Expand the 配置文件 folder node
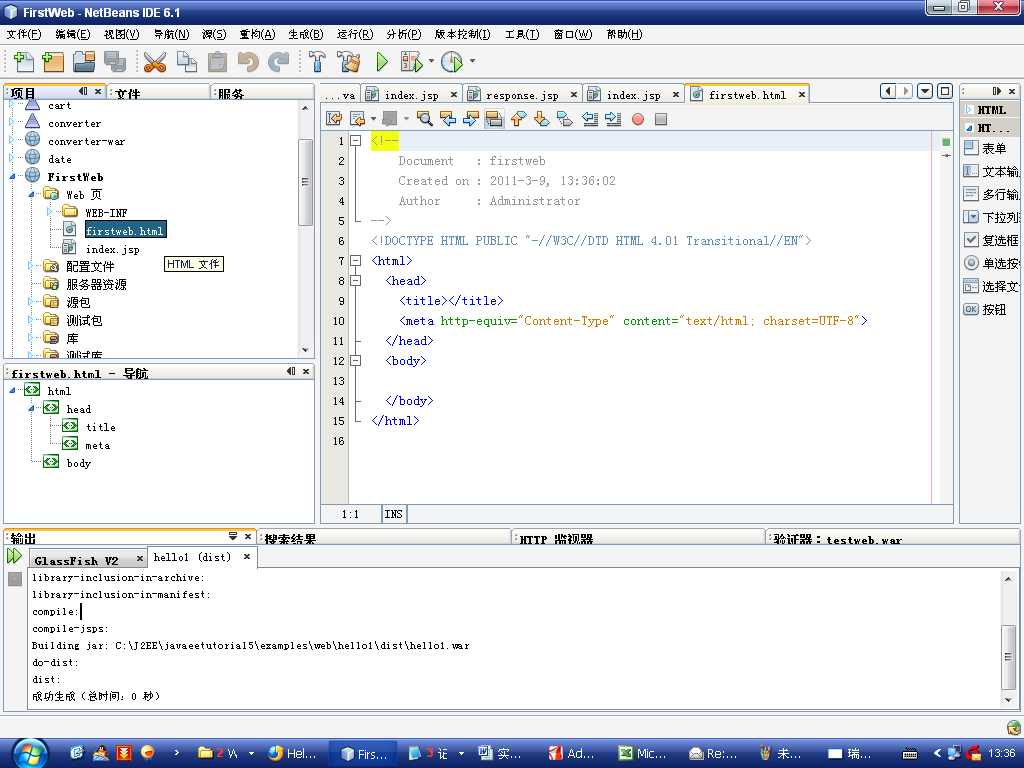 pos(31,266)
